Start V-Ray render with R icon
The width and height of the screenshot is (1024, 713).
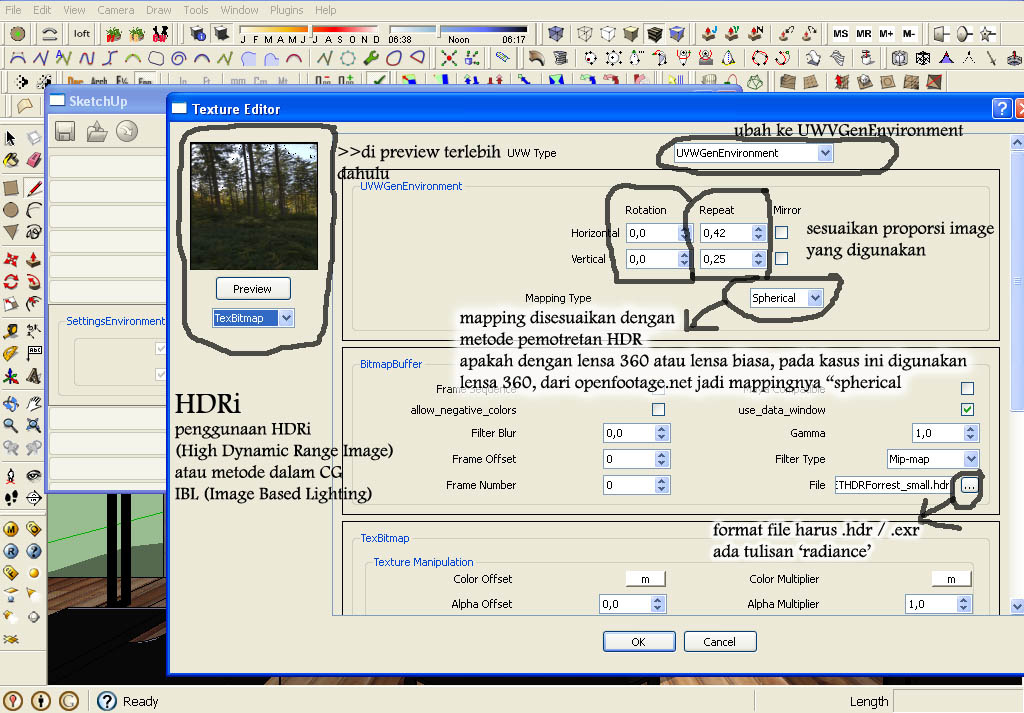coord(10,551)
